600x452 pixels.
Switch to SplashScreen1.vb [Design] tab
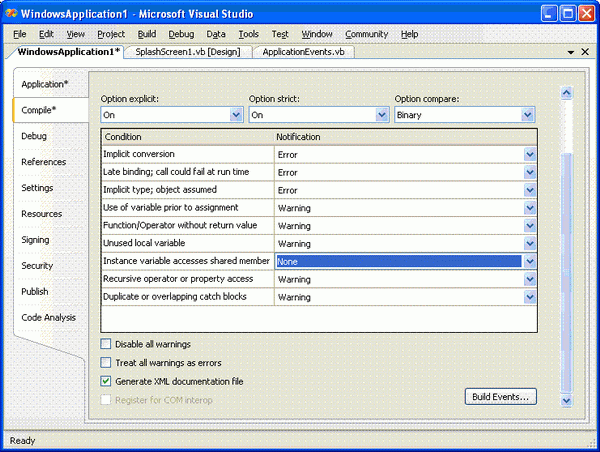[188, 52]
